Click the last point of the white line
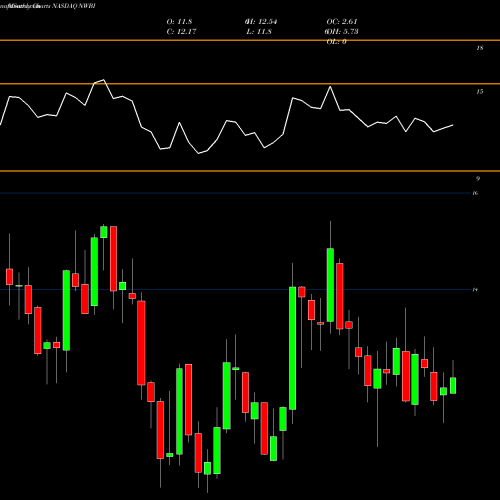This screenshot has width=500, height=500. (453, 125)
